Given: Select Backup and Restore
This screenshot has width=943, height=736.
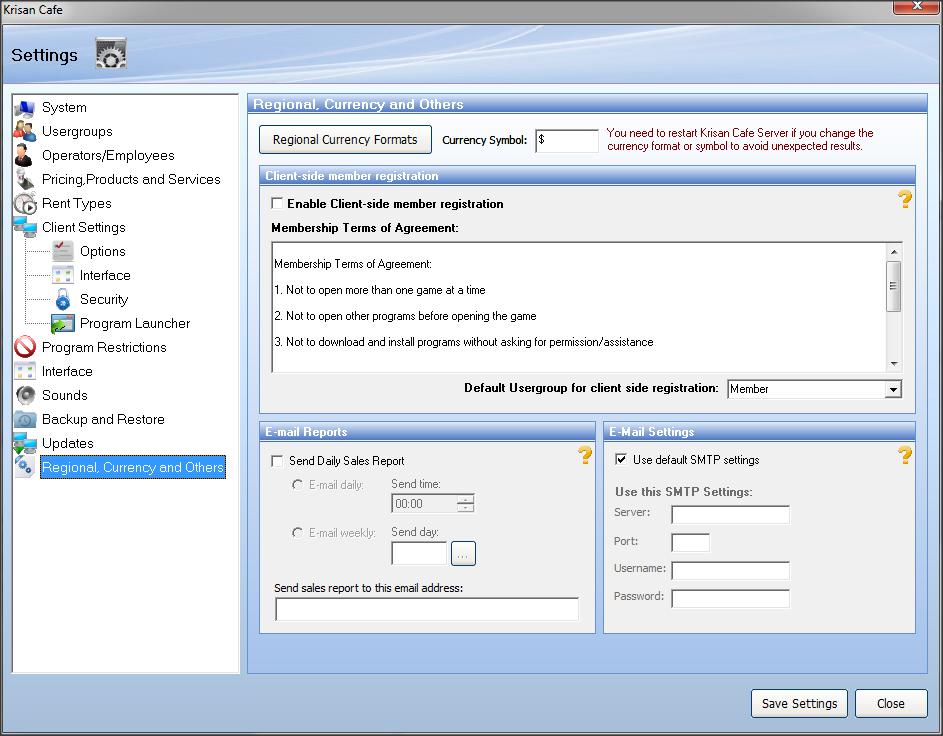Looking at the screenshot, I should click(103, 420).
